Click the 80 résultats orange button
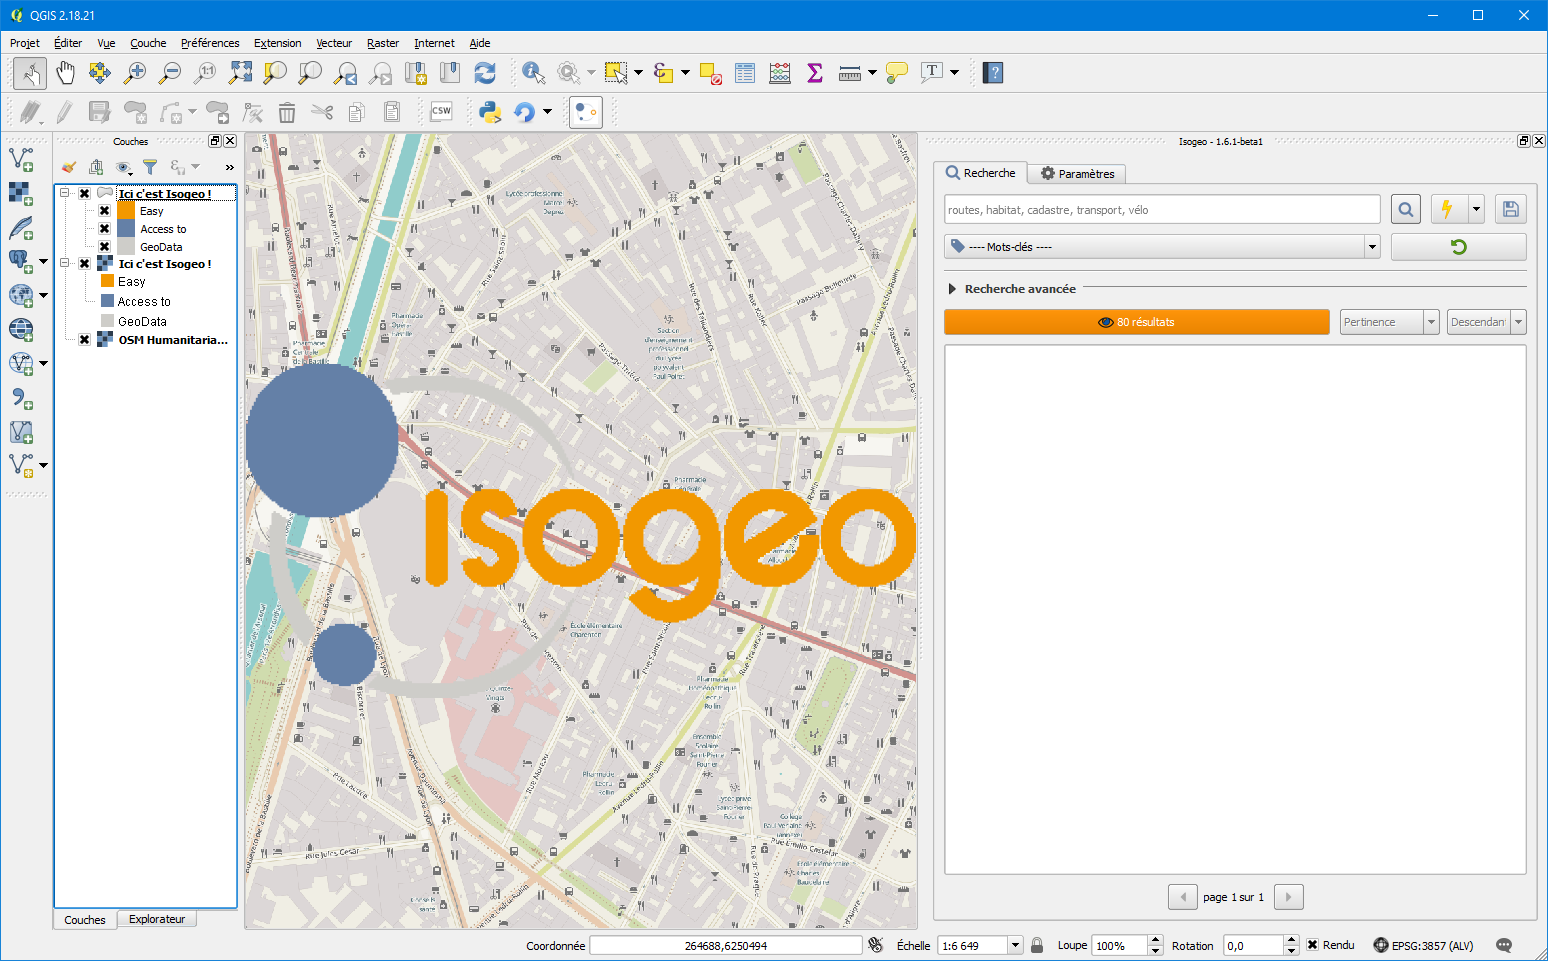The width and height of the screenshot is (1548, 961). (x=1136, y=322)
